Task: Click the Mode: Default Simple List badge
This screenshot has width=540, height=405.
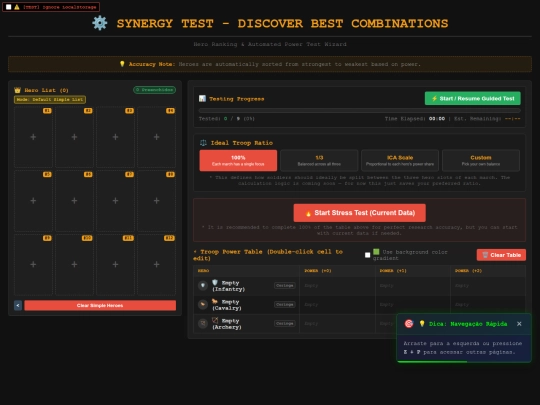Action: click(x=50, y=100)
